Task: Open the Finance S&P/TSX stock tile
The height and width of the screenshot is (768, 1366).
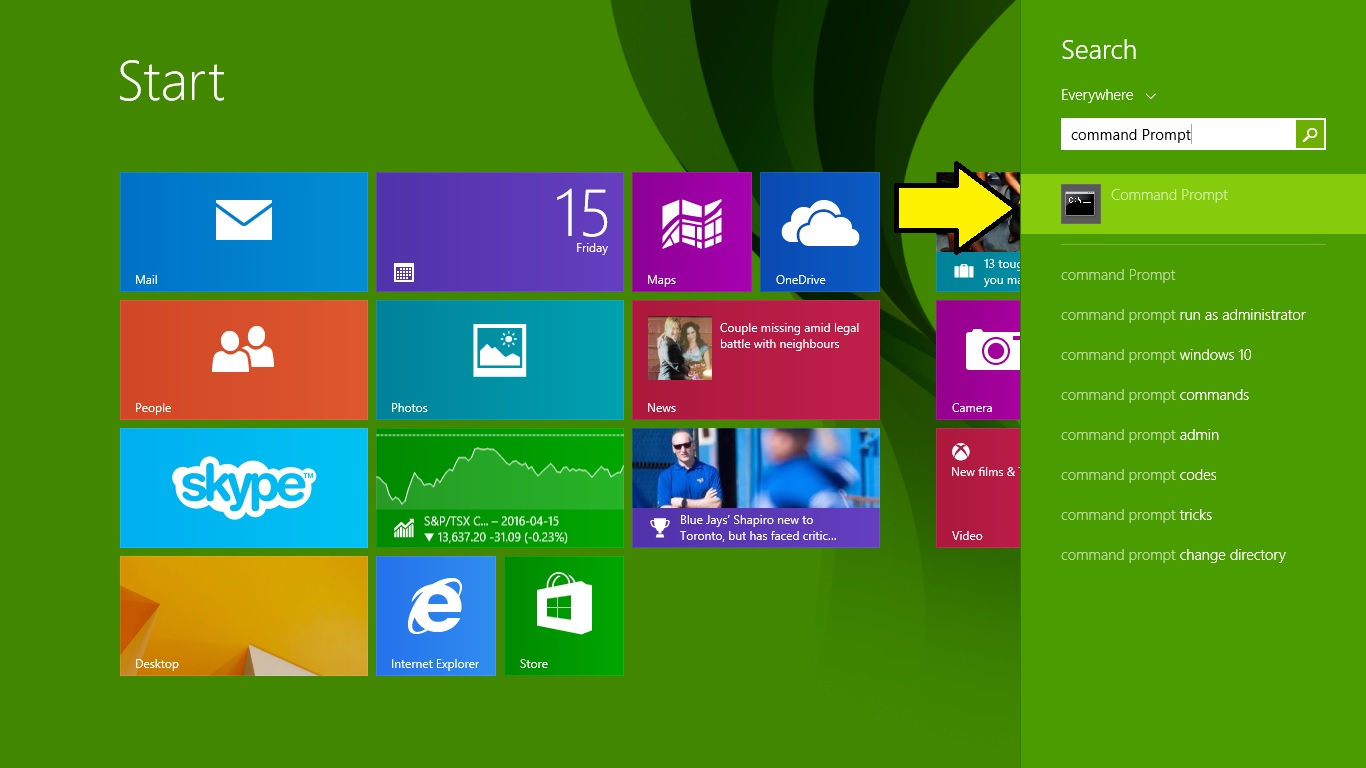Action: (x=500, y=488)
